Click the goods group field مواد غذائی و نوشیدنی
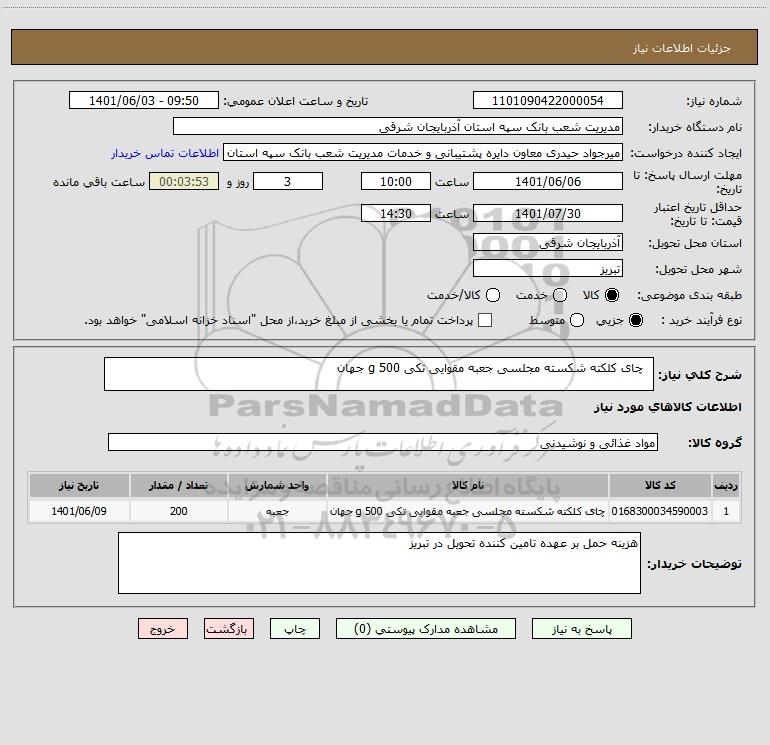This screenshot has width=770, height=745. [383, 442]
